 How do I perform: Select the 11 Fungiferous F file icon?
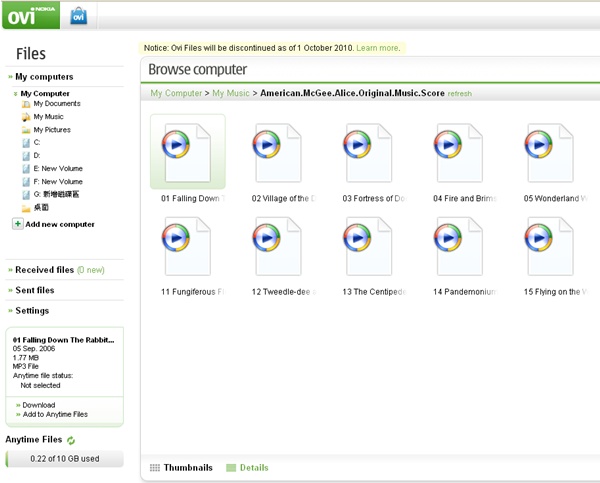[187, 246]
